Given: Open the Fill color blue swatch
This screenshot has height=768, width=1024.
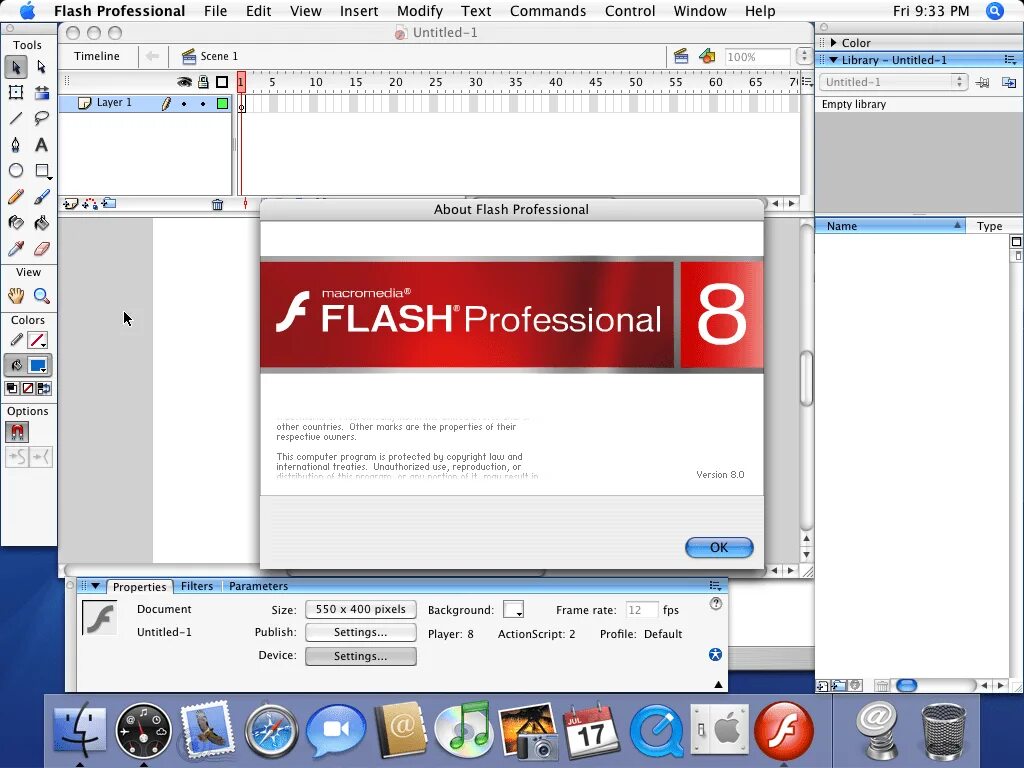Looking at the screenshot, I should pyautogui.click(x=39, y=366).
